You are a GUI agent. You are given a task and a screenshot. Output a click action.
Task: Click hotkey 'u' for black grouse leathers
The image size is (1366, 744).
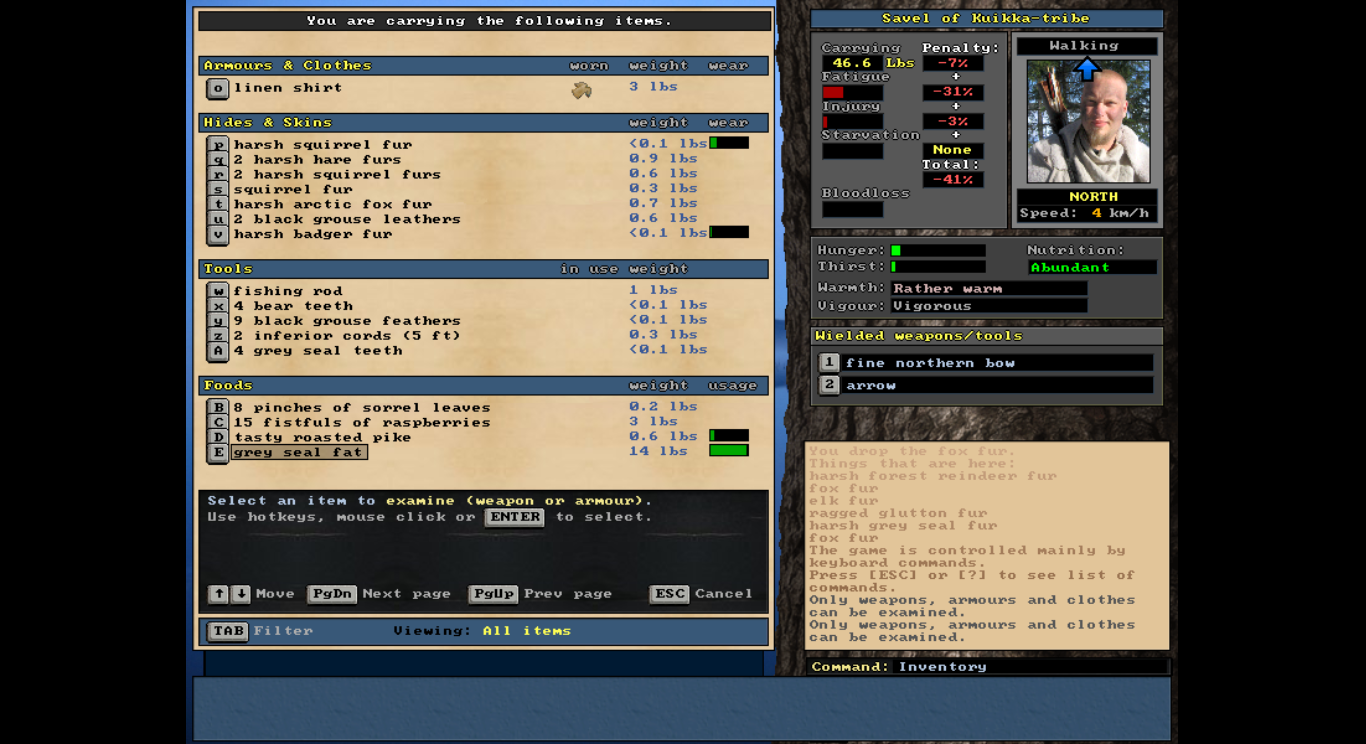[218, 219]
